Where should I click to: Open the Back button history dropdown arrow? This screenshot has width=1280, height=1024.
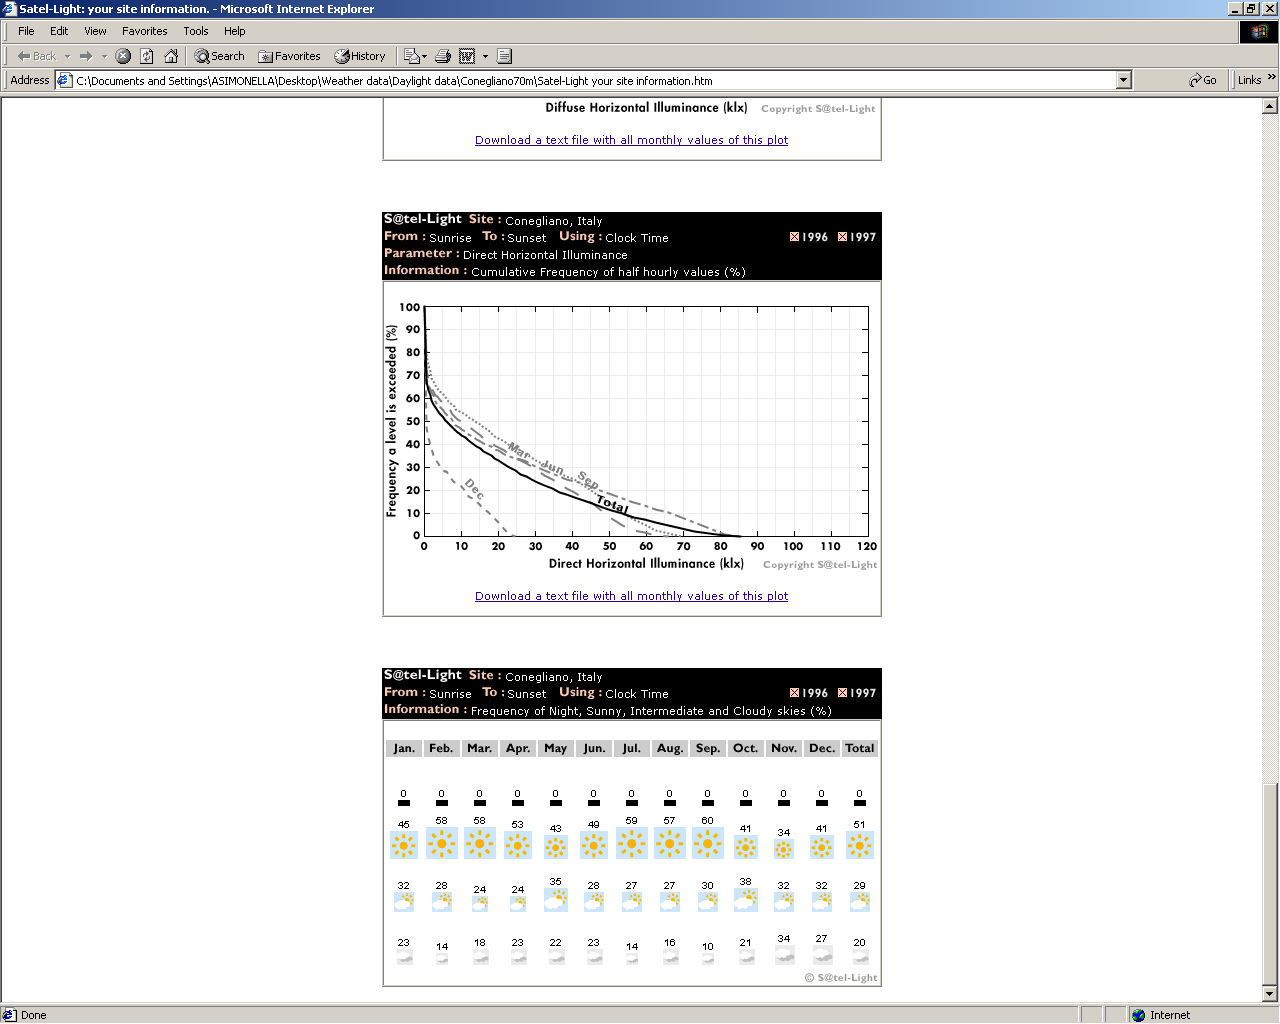pos(68,56)
